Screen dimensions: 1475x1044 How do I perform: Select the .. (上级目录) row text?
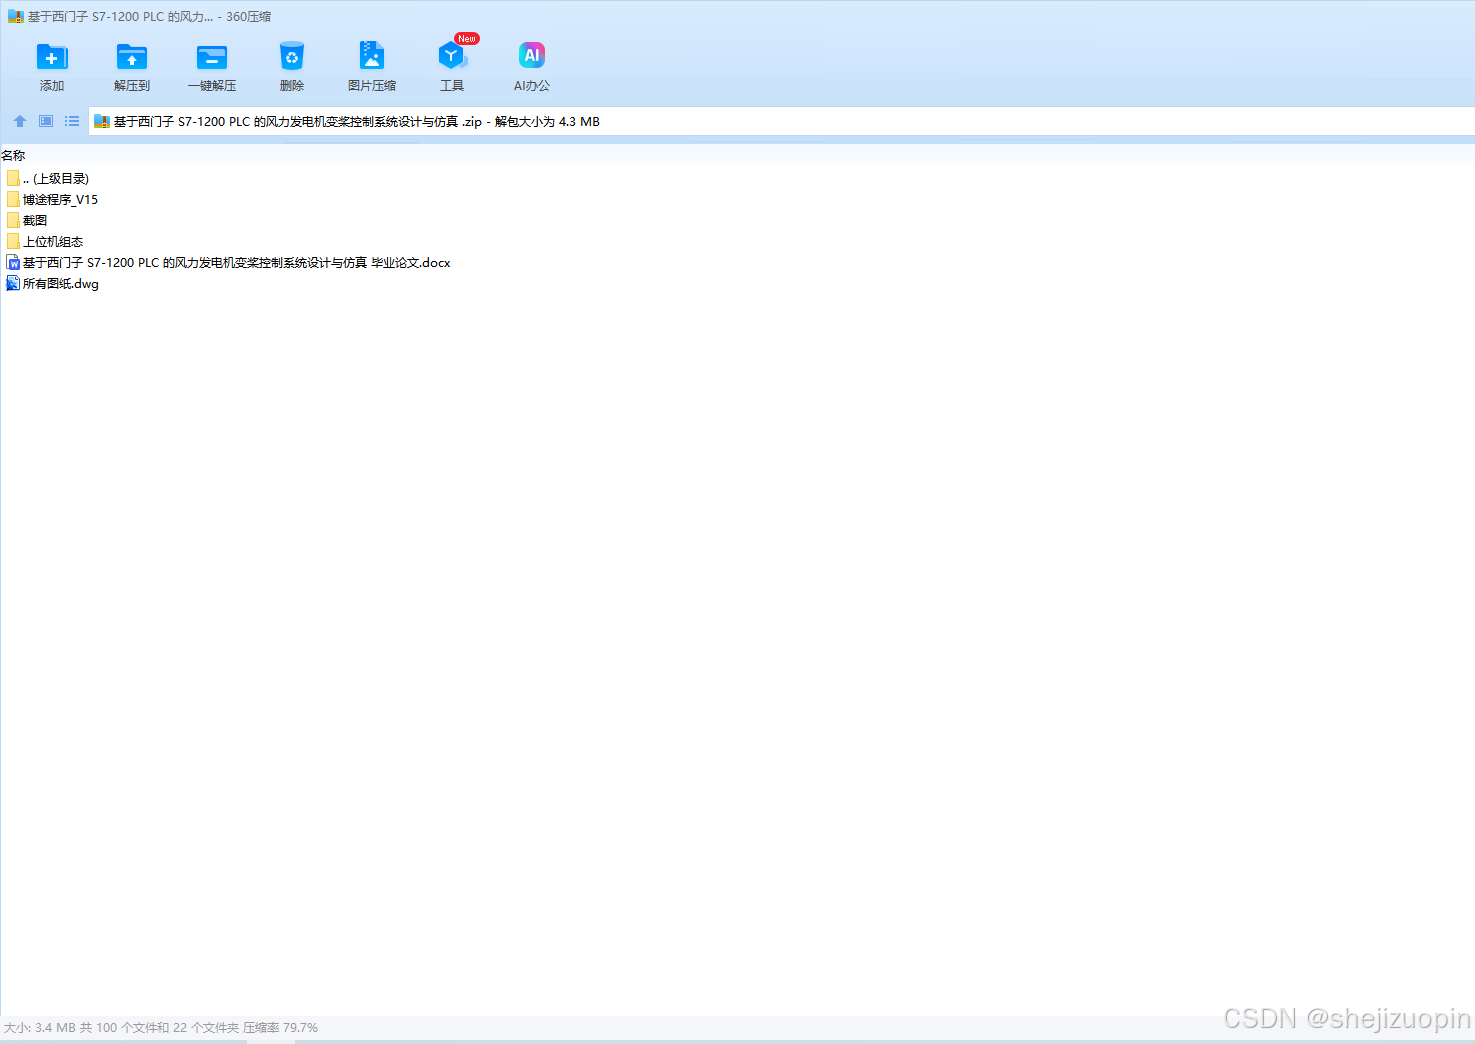point(56,179)
